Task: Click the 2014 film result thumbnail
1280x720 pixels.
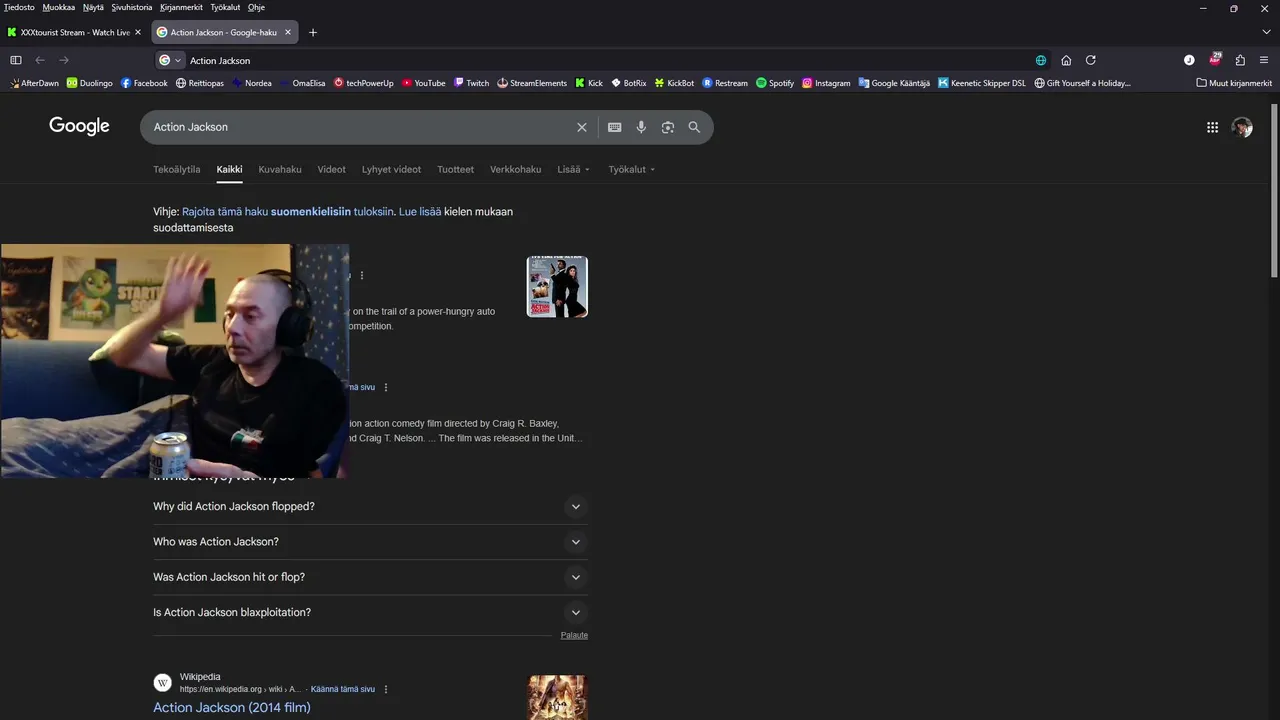Action: click(x=557, y=698)
